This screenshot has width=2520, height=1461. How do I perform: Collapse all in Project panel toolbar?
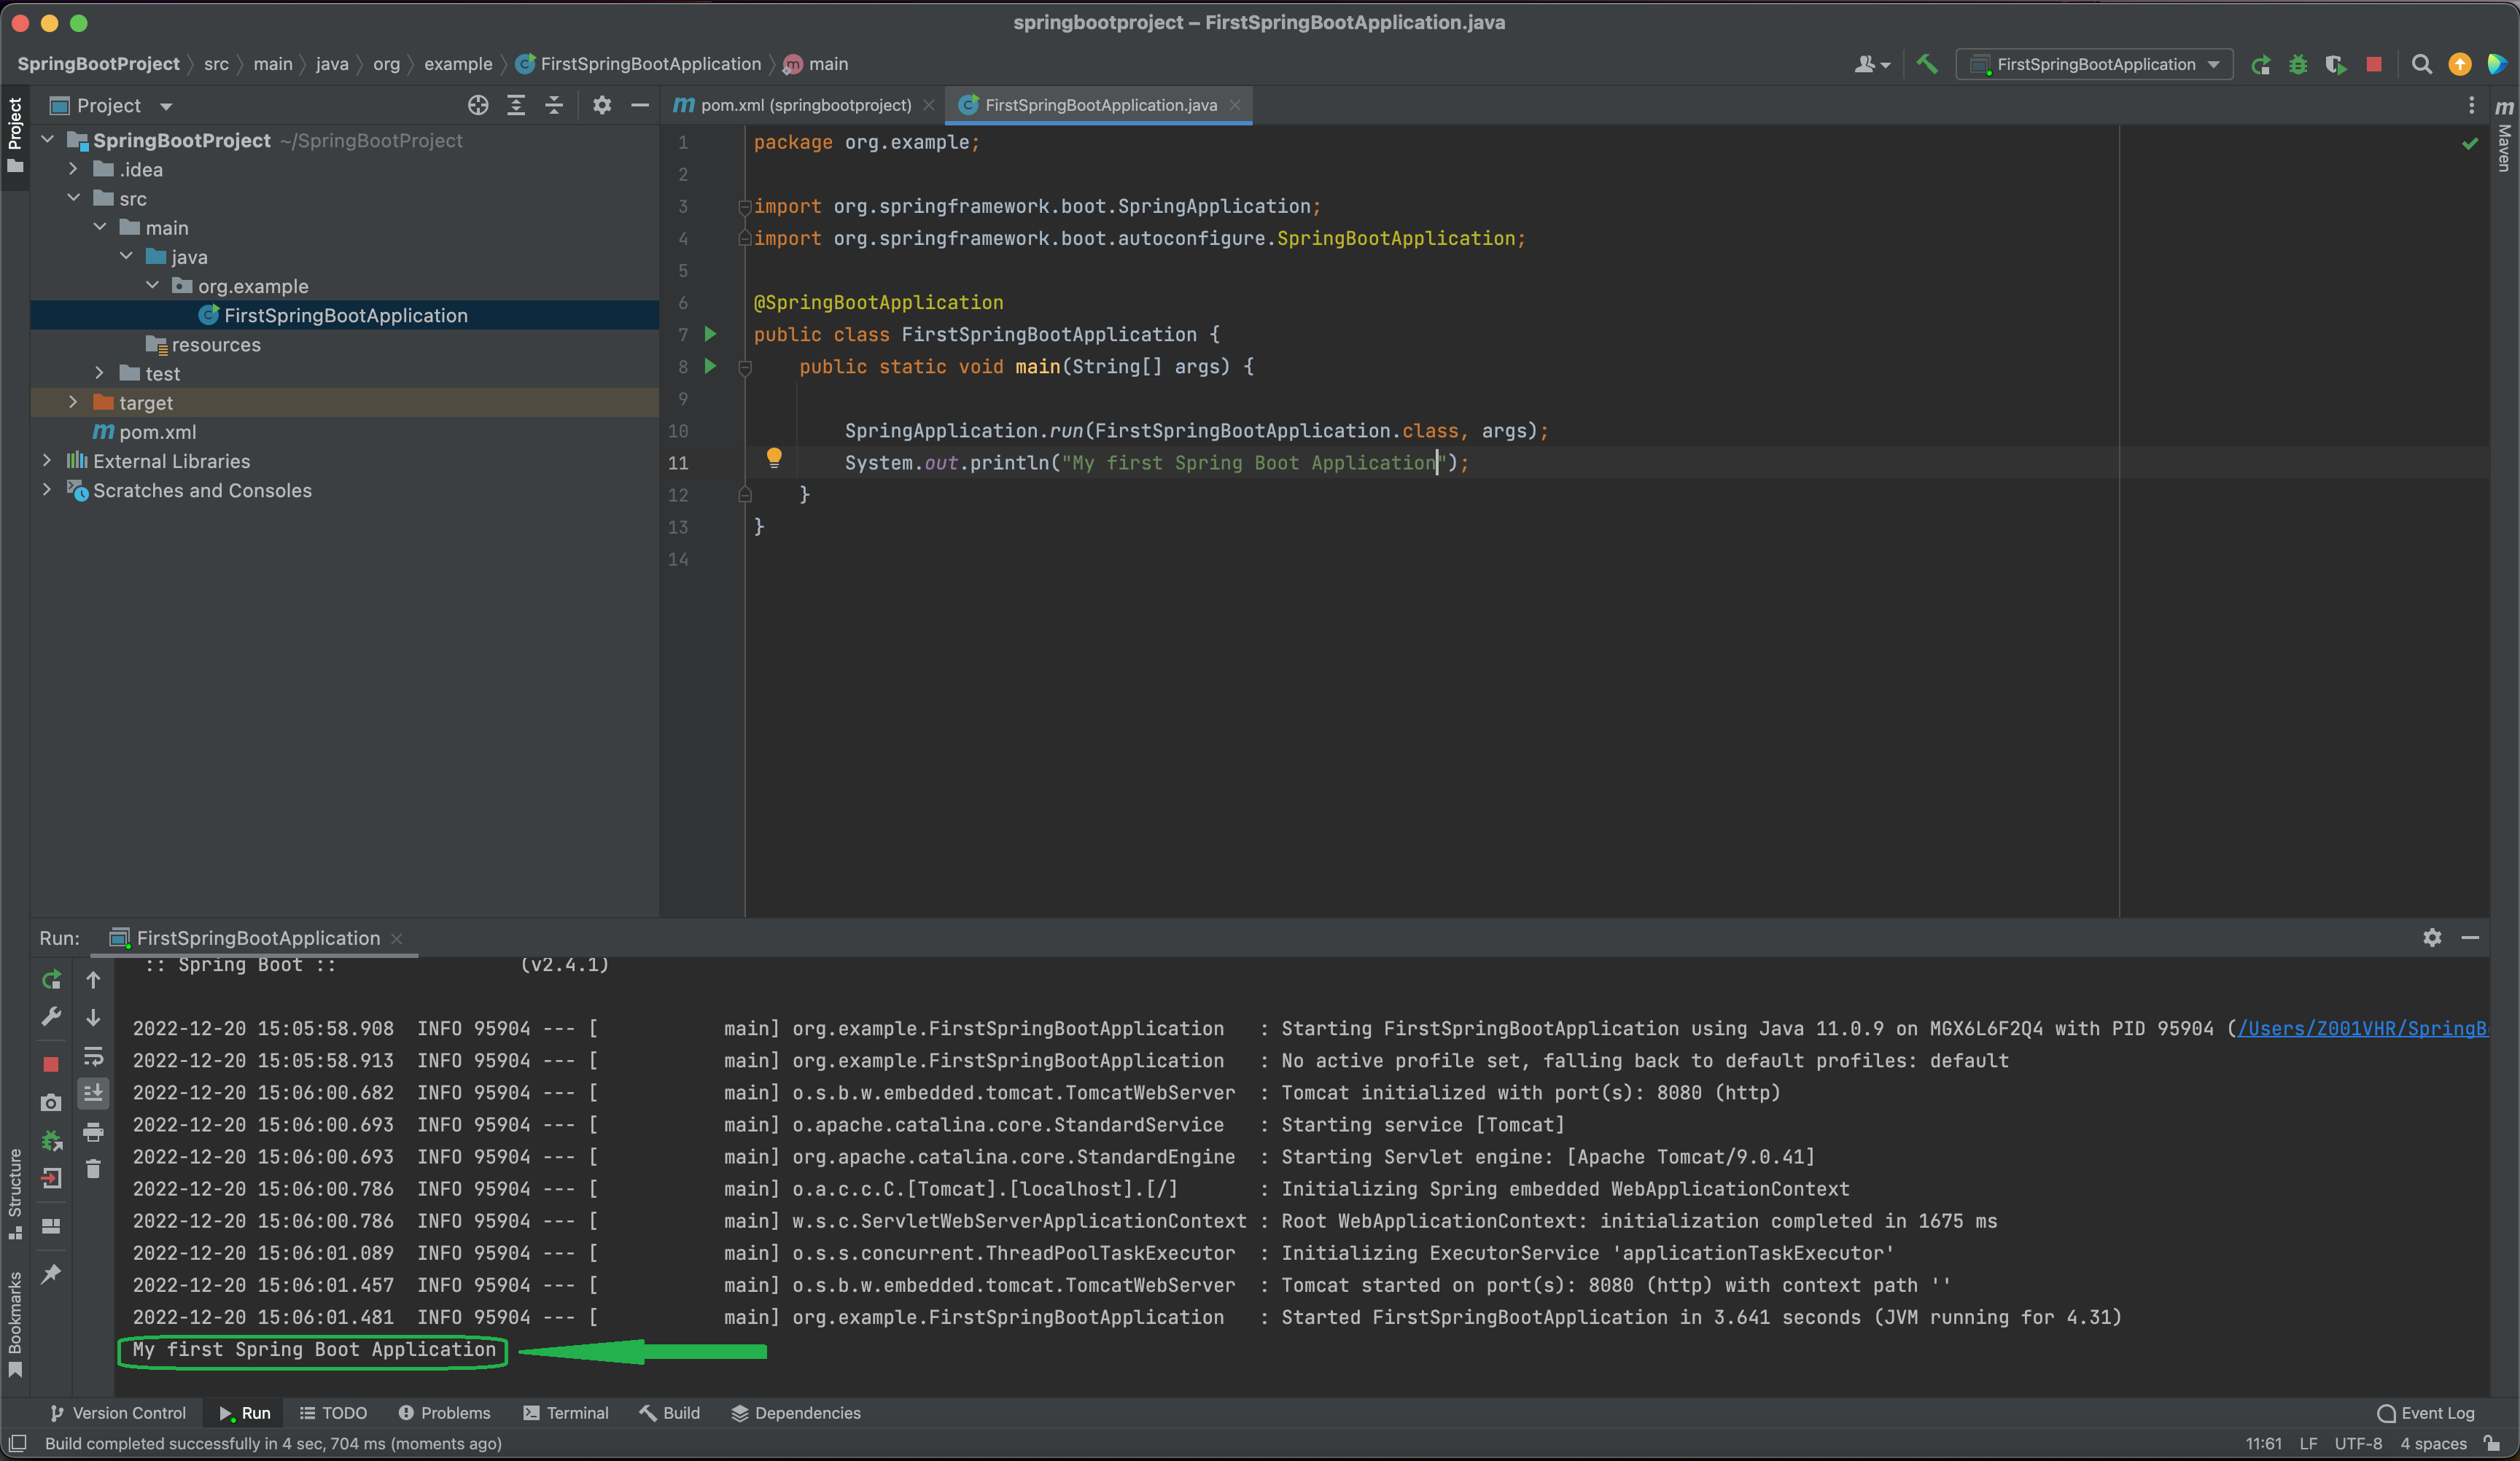tap(554, 105)
